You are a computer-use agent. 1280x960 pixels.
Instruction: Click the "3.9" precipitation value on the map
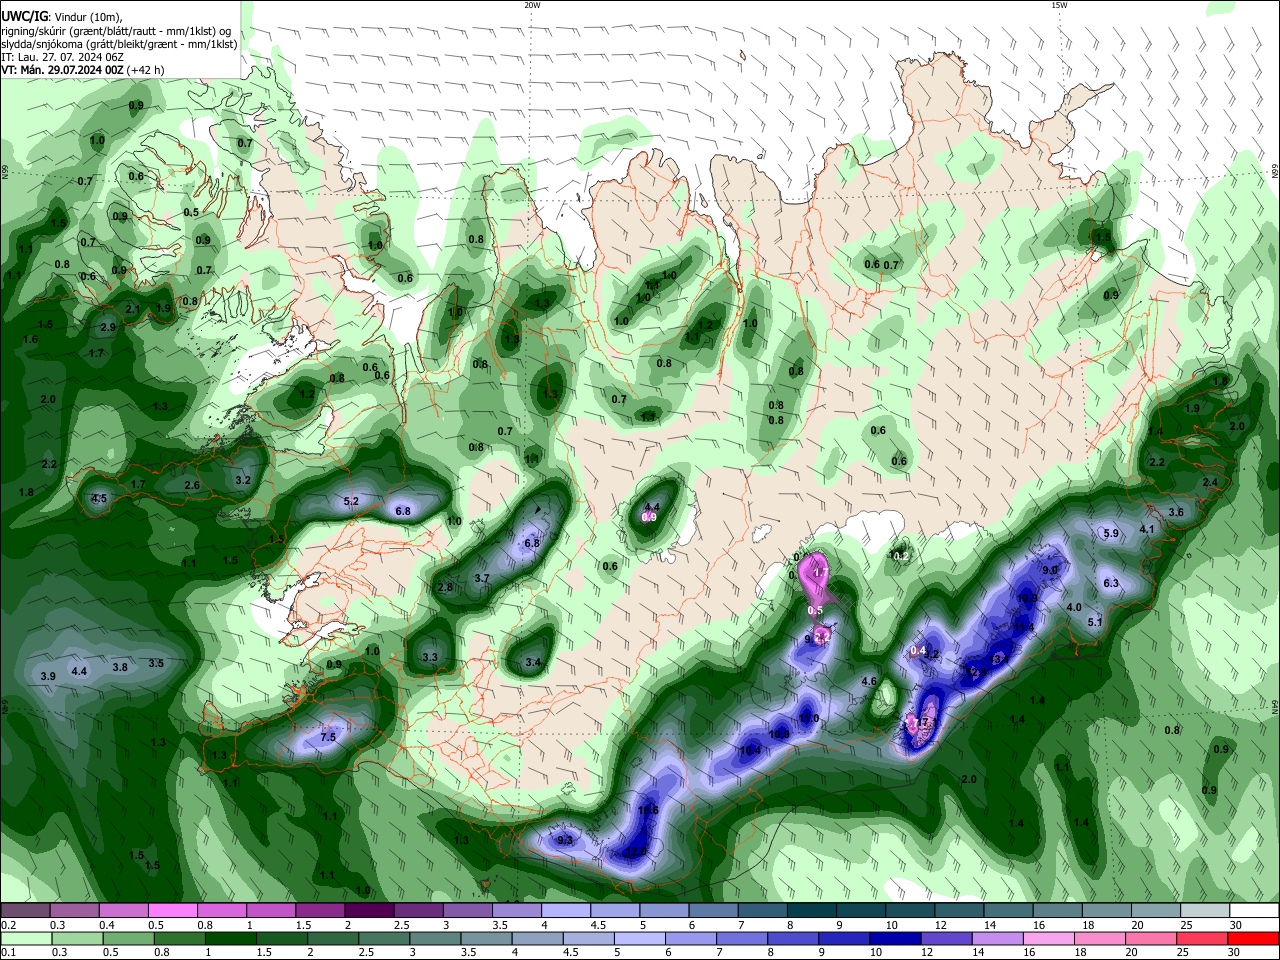tap(48, 677)
